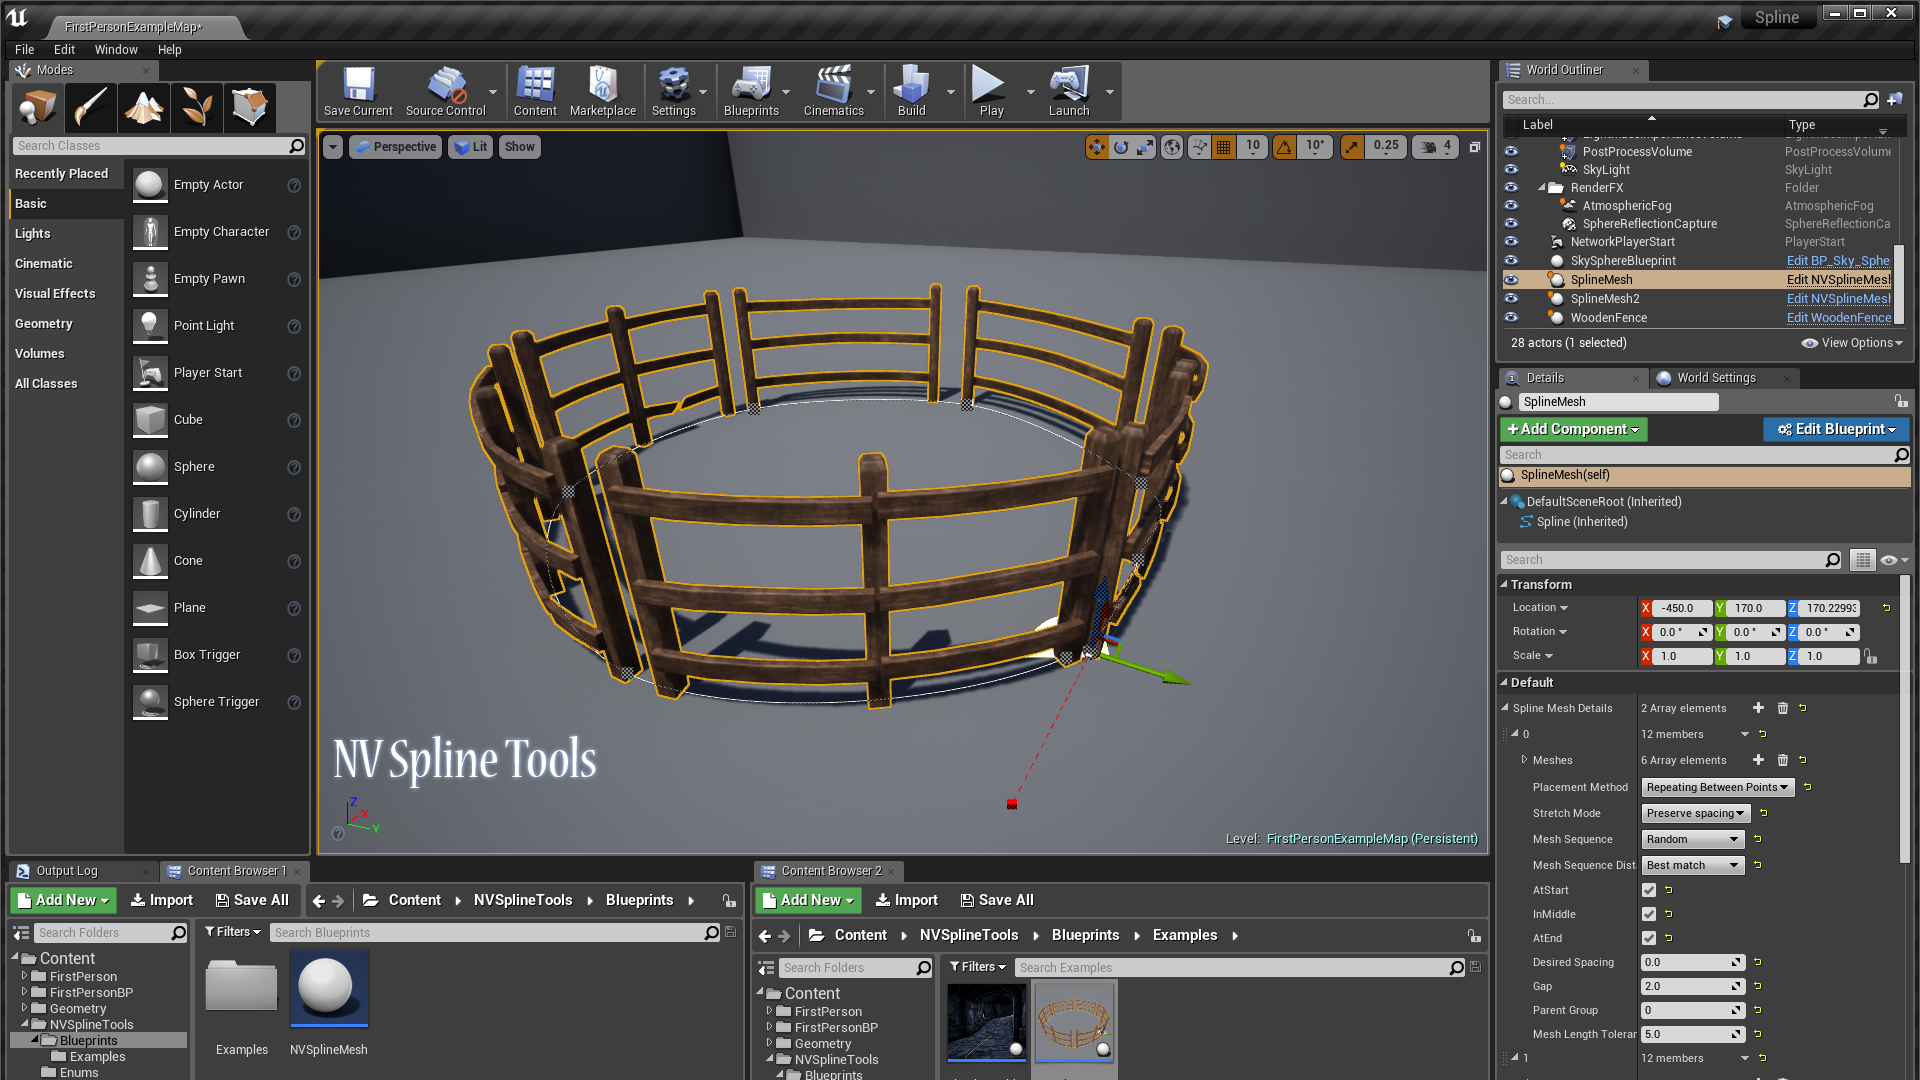The image size is (1920, 1080).
Task: Open the Edit menu
Action: coord(65,50)
